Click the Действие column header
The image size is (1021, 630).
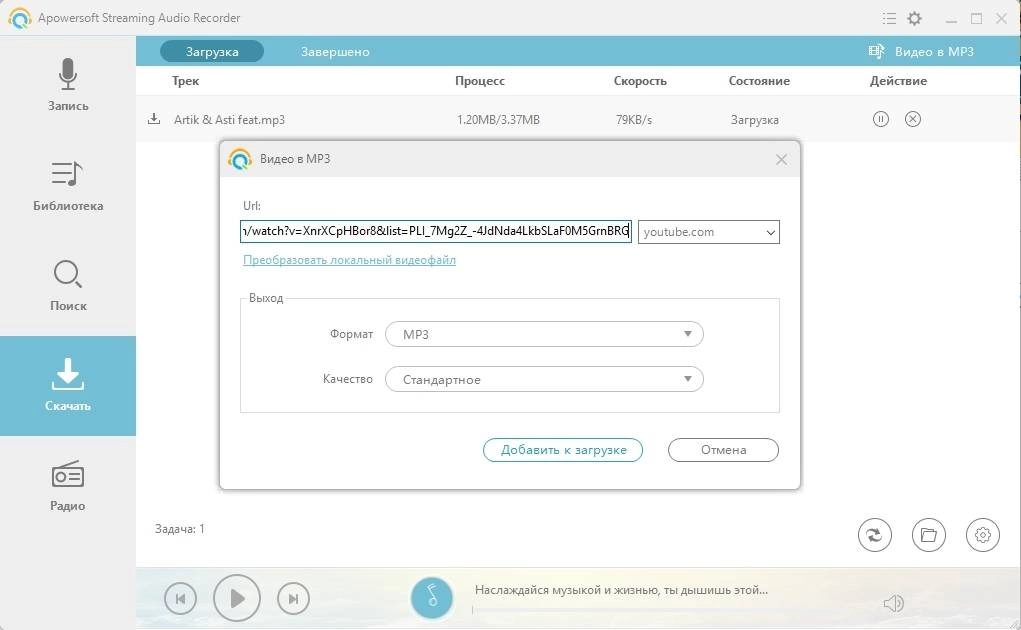(899, 81)
